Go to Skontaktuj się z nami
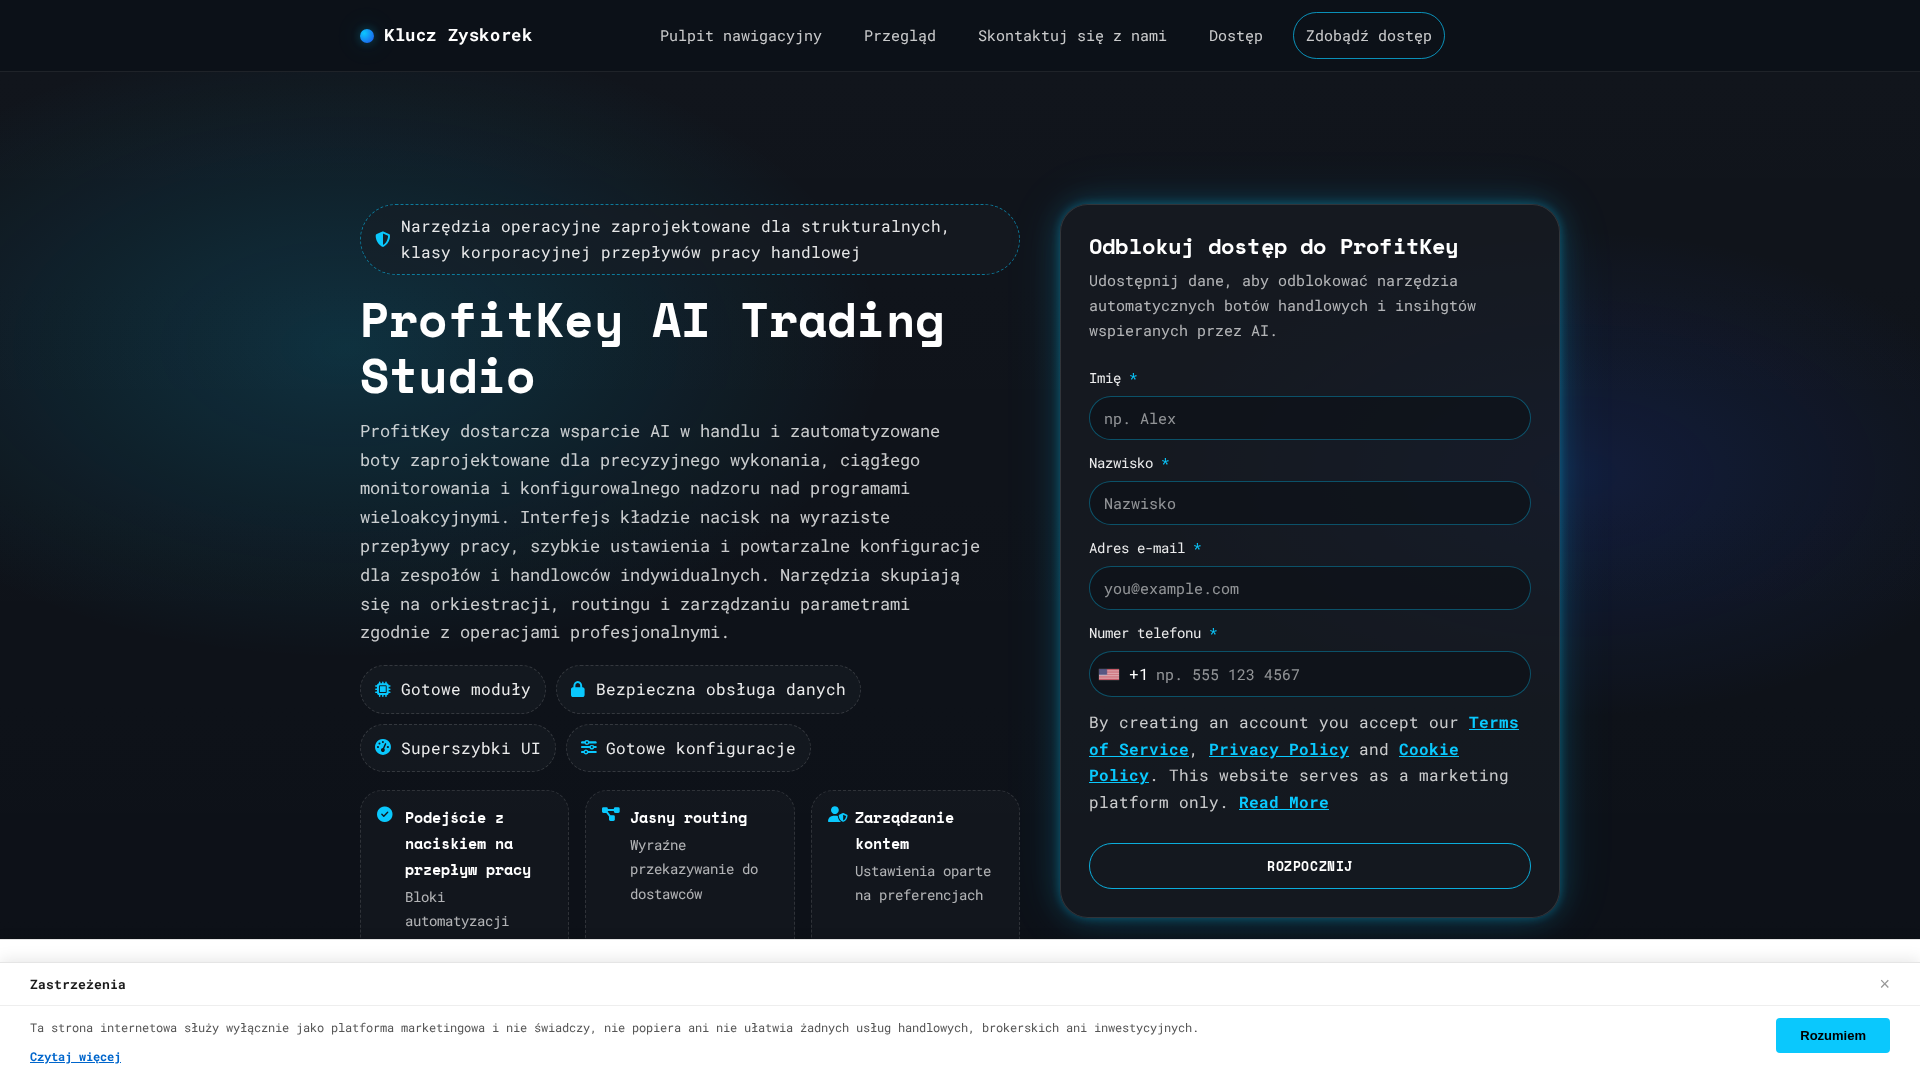Image resolution: width=1920 pixels, height=1080 pixels. pos(1072,36)
